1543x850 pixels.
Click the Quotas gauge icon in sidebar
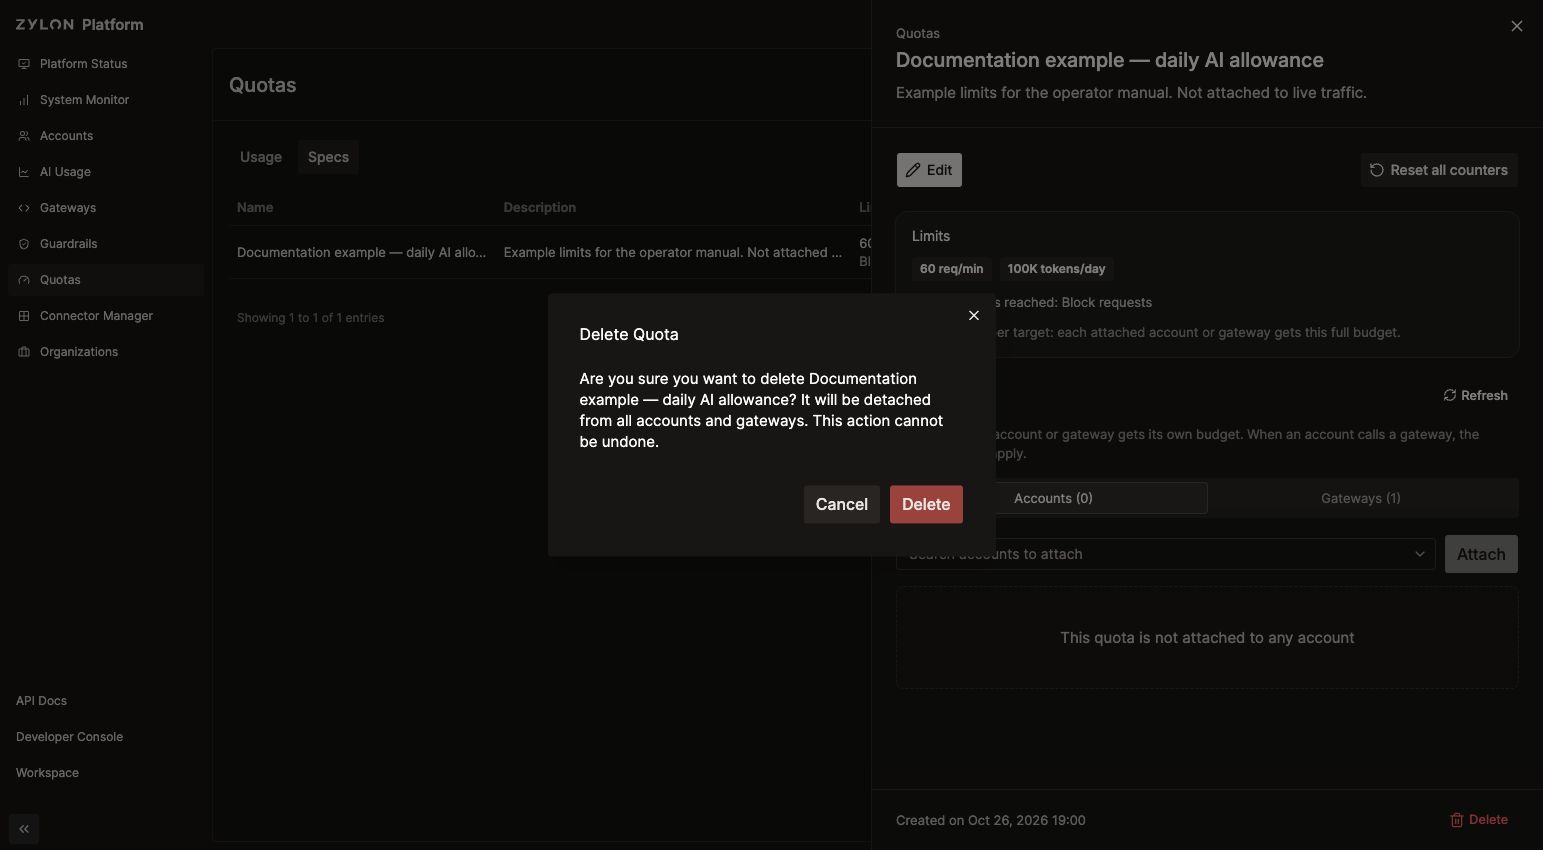pos(24,280)
